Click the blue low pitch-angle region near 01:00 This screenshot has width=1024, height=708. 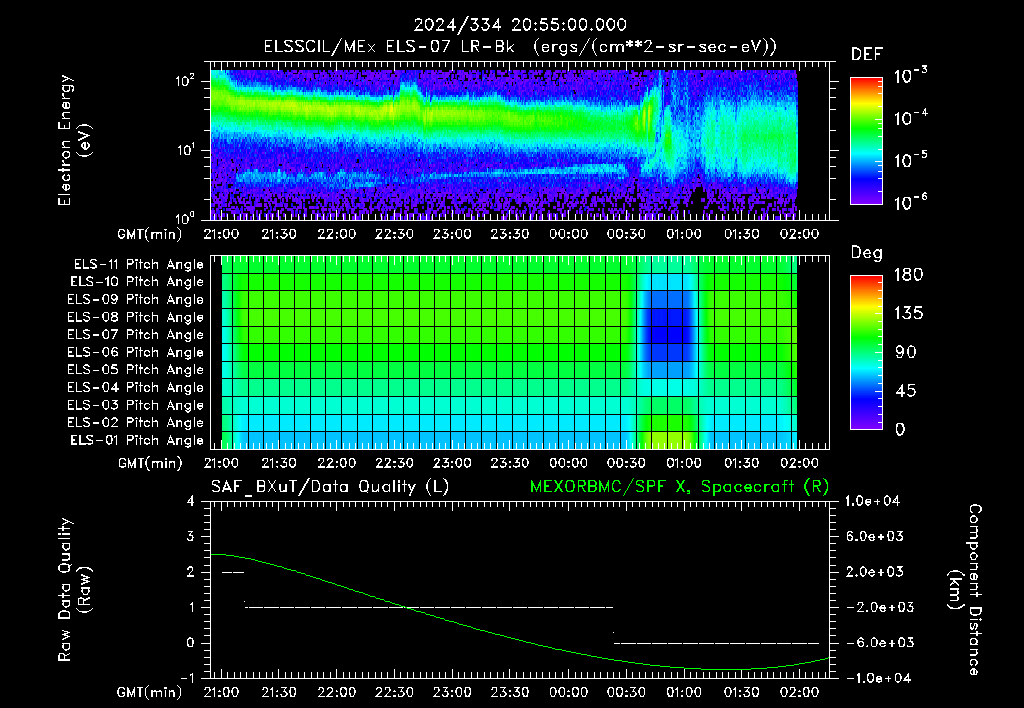coord(667,327)
